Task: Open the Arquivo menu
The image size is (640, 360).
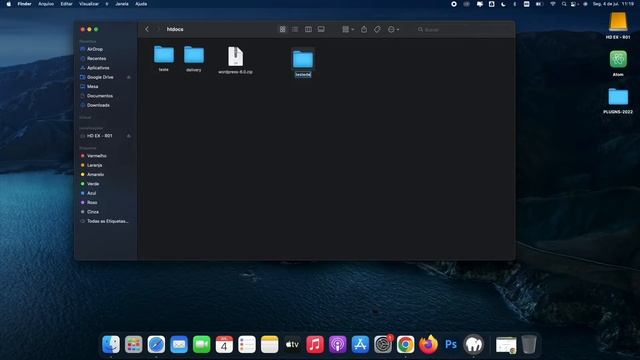Action: 46,4
